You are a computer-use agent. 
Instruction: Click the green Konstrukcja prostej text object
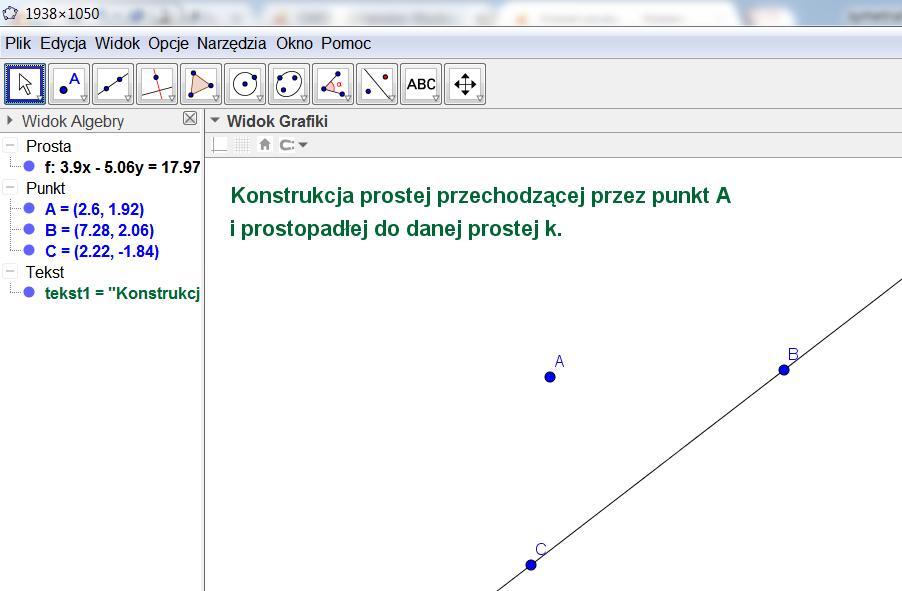(x=480, y=212)
